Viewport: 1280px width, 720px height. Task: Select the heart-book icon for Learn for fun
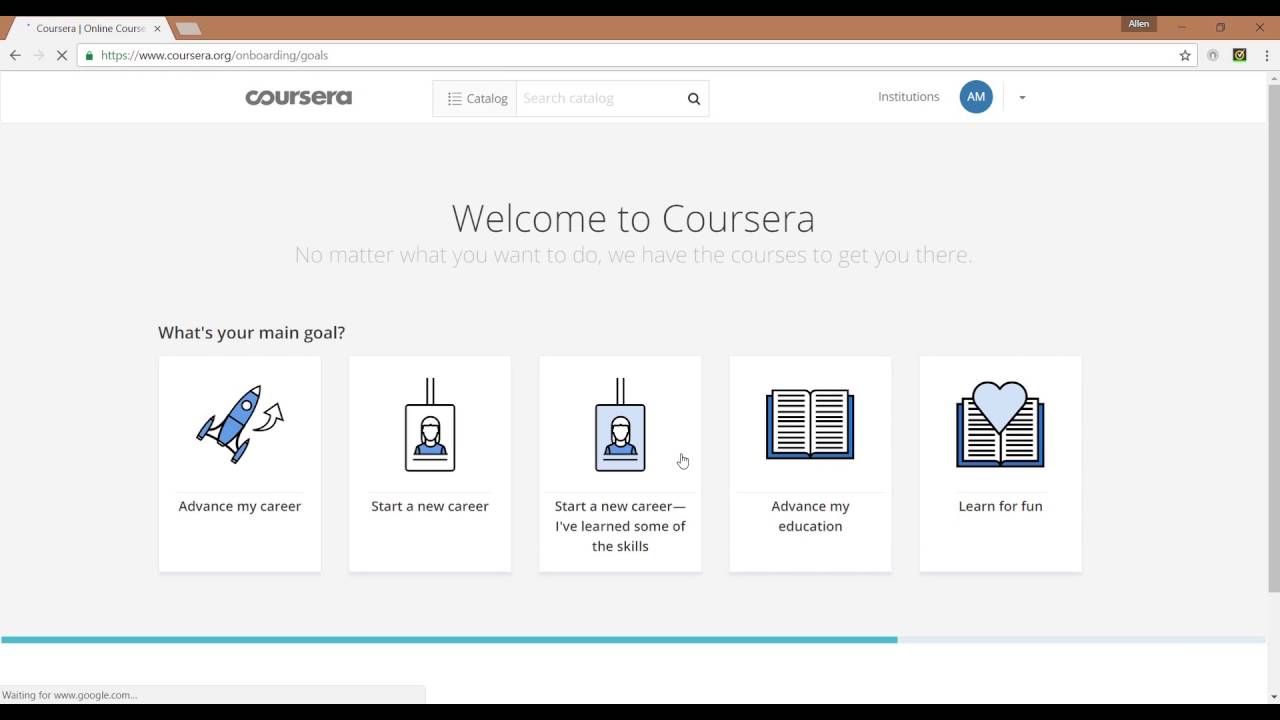tap(999, 424)
